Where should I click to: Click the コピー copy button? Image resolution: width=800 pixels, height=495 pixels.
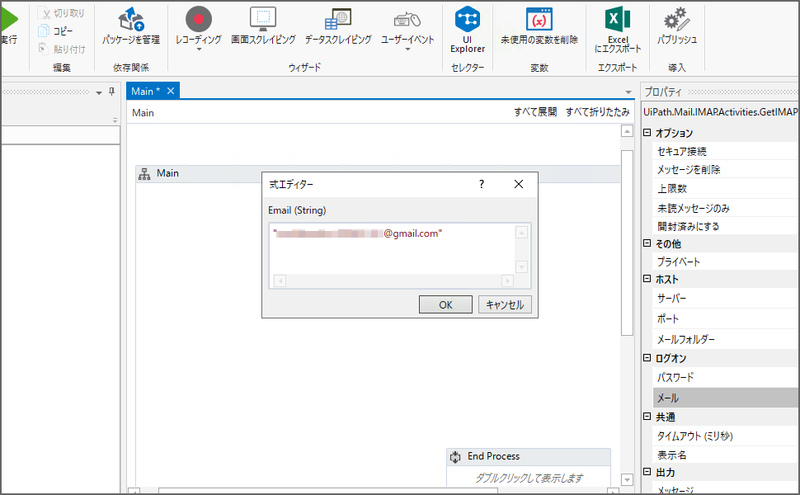click(x=56, y=31)
